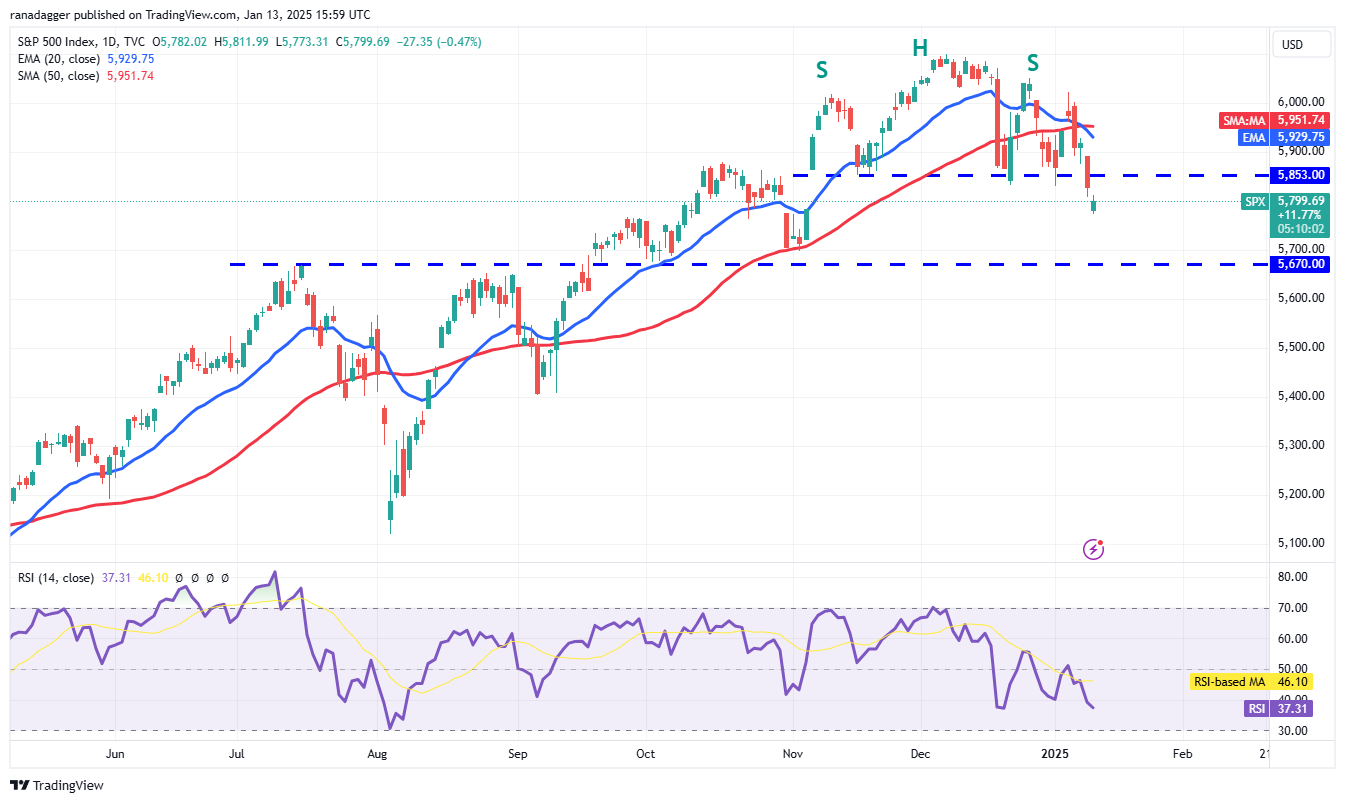
Task: Click the 50.00 RSI axis label
Action: click(x=1292, y=669)
